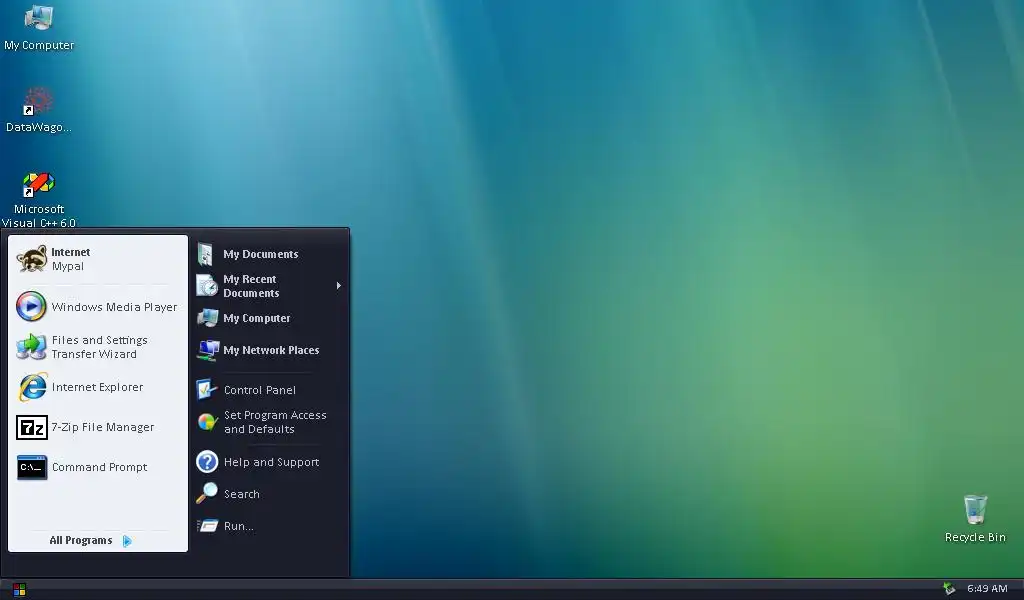Viewport: 1024px width, 600px height.
Task: Click the Internet Explorer icon
Action: point(31,387)
